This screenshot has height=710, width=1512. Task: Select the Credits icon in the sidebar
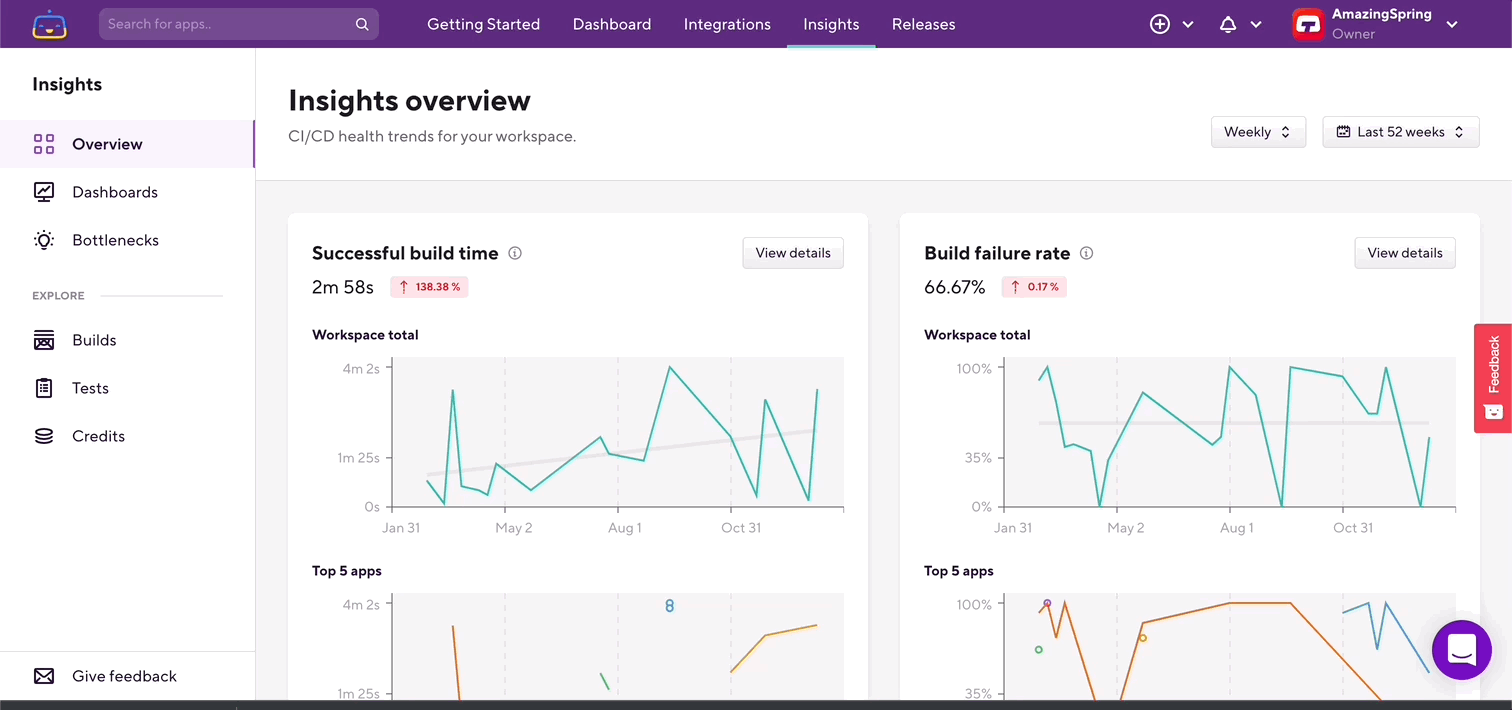tap(44, 435)
